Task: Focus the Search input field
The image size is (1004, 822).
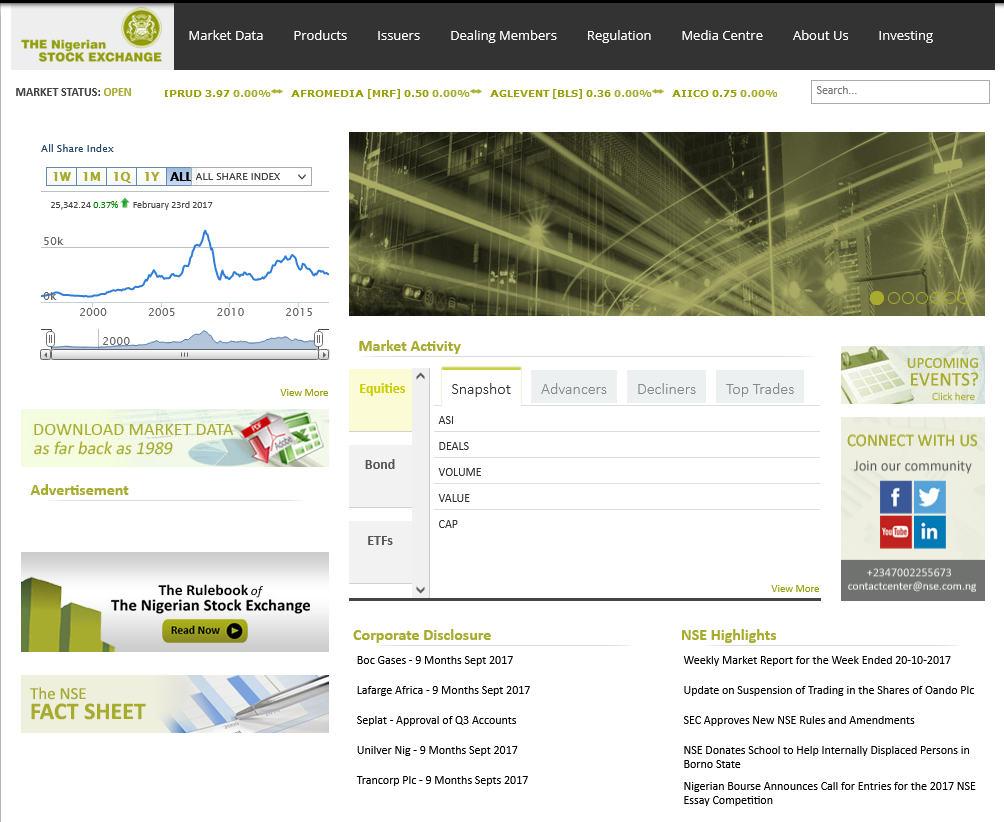Action: 900,92
